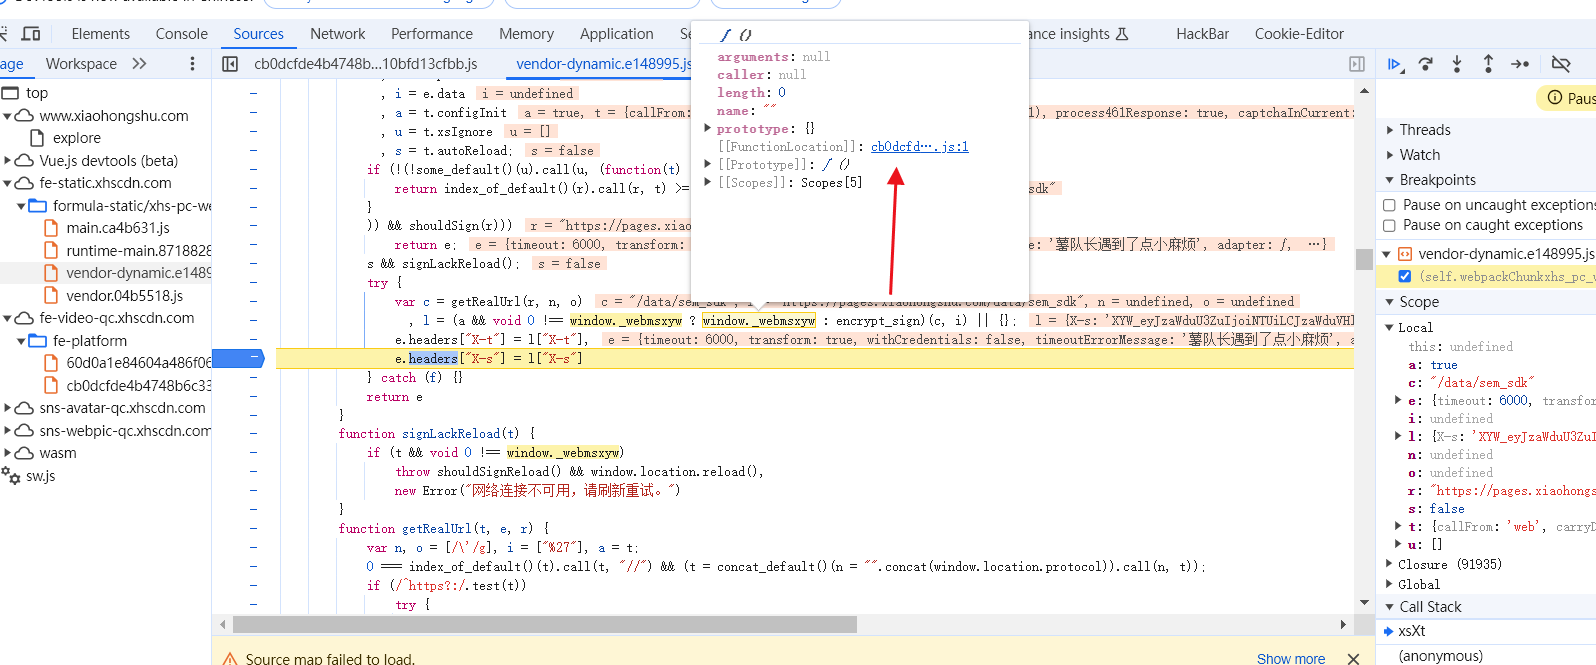The width and height of the screenshot is (1596, 665).
Task: Toggle the device toolbar icon
Action: [31, 34]
